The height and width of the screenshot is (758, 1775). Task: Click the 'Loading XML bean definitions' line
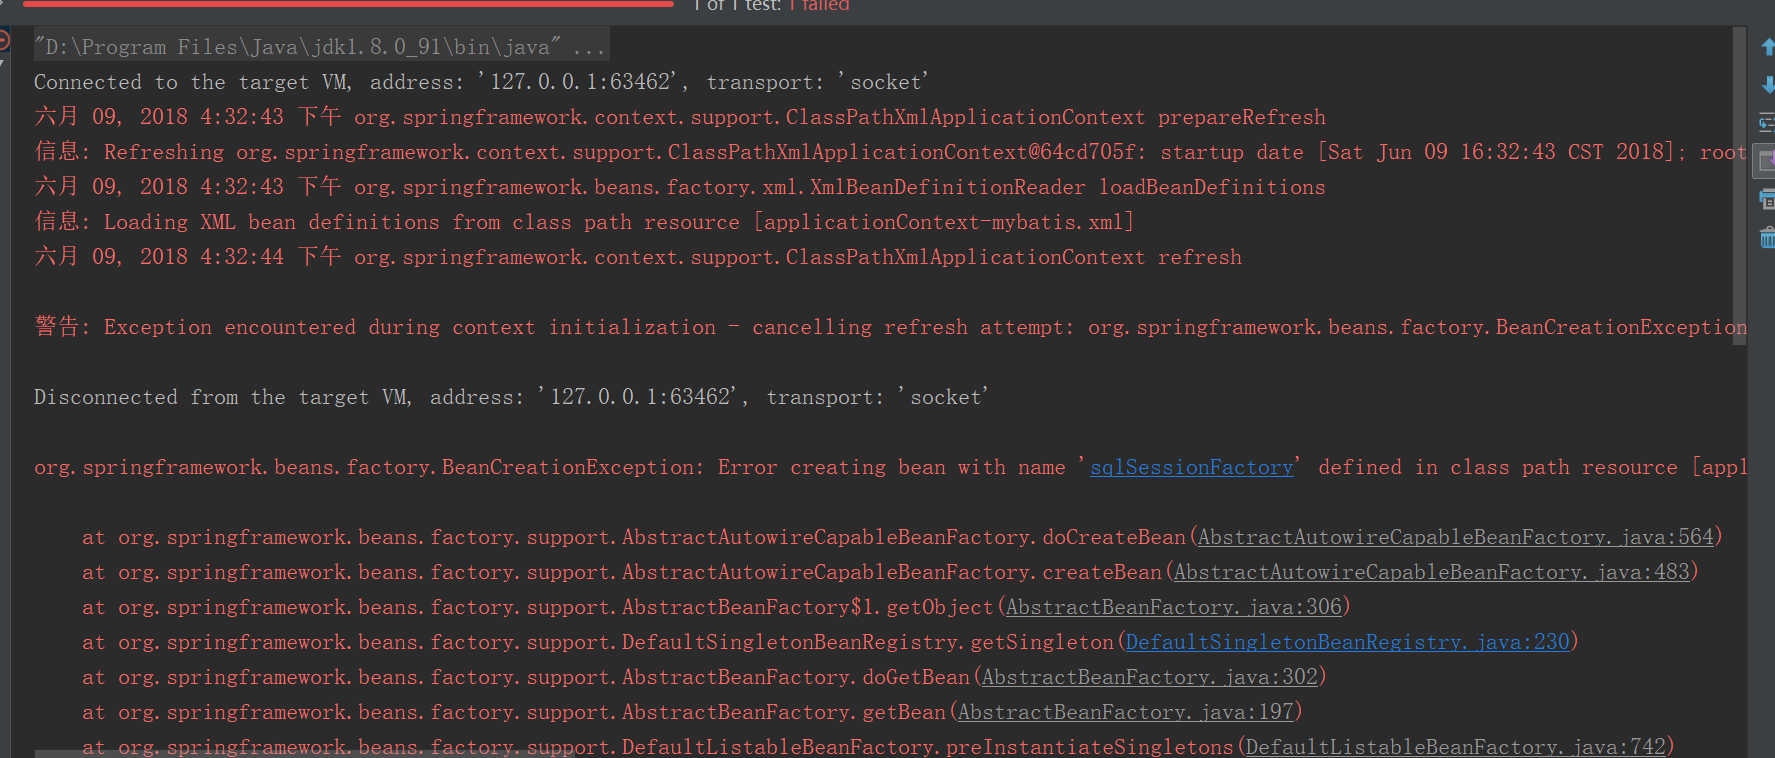(584, 222)
